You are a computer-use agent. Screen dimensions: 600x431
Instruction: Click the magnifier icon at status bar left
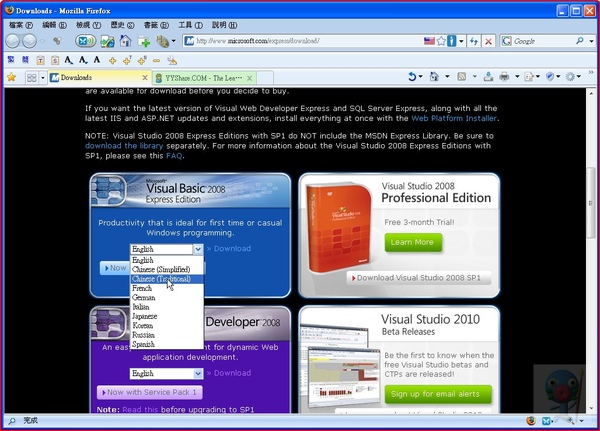(x=12, y=421)
